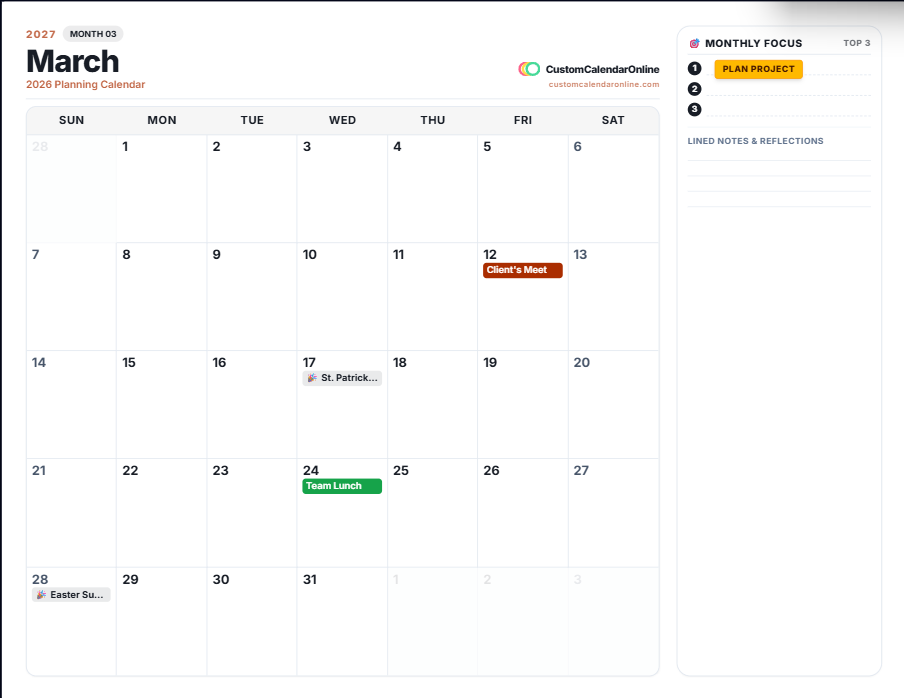This screenshot has width=904, height=698.
Task: Click the March title heading
Action: (x=73, y=61)
